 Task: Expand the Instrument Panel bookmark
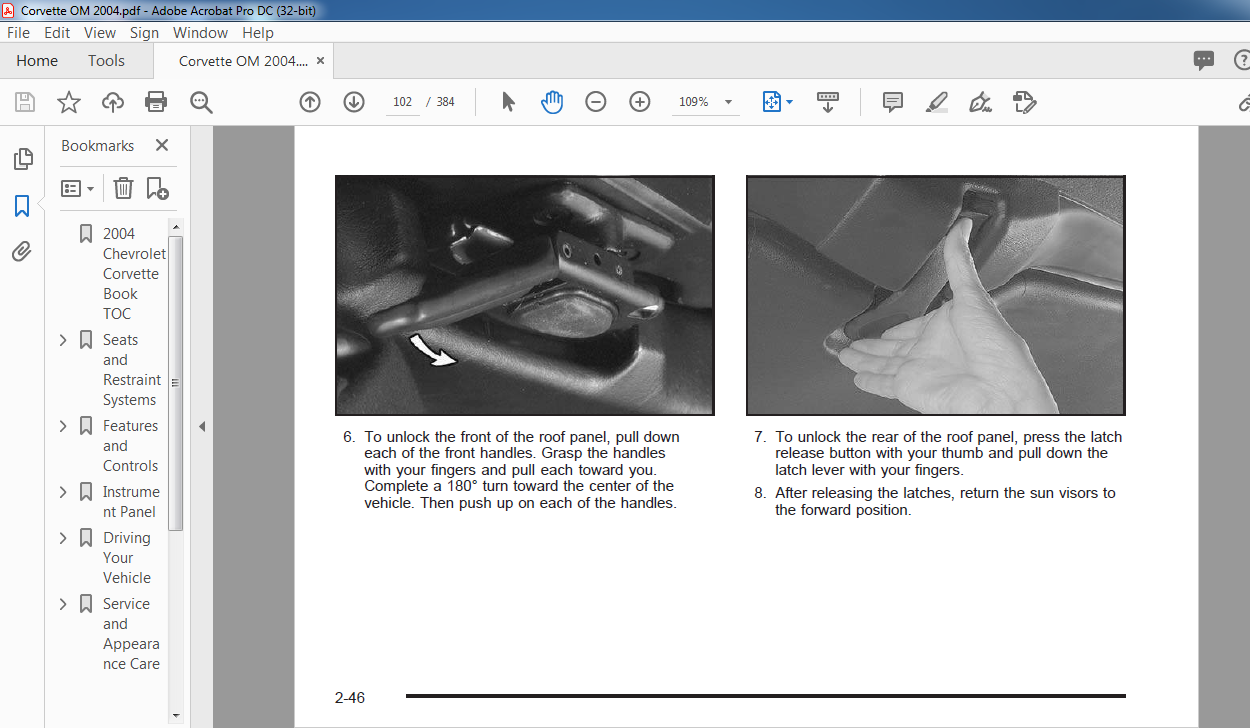pos(63,492)
